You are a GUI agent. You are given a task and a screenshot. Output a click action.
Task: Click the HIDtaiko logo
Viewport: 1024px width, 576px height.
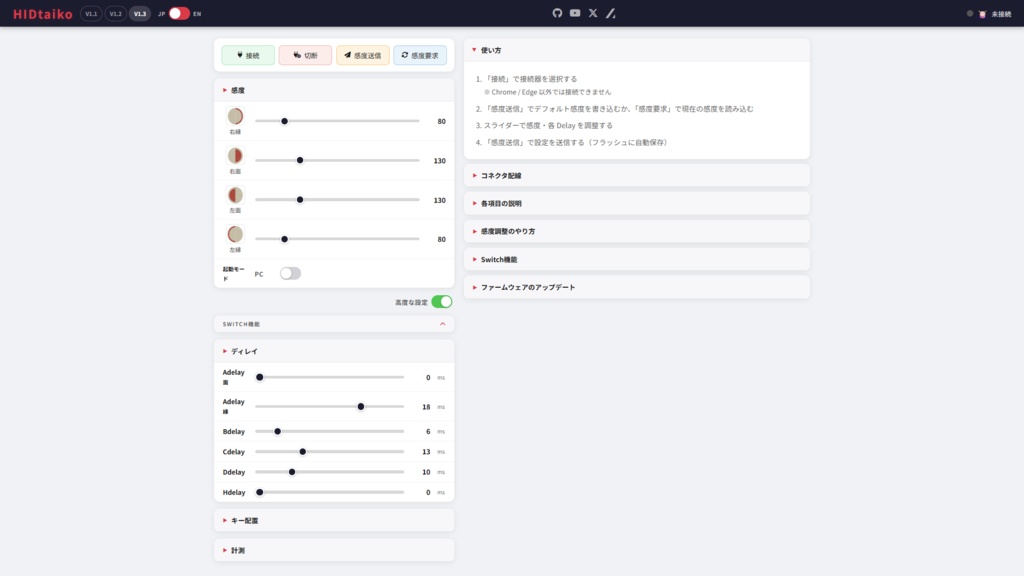tap(42, 14)
